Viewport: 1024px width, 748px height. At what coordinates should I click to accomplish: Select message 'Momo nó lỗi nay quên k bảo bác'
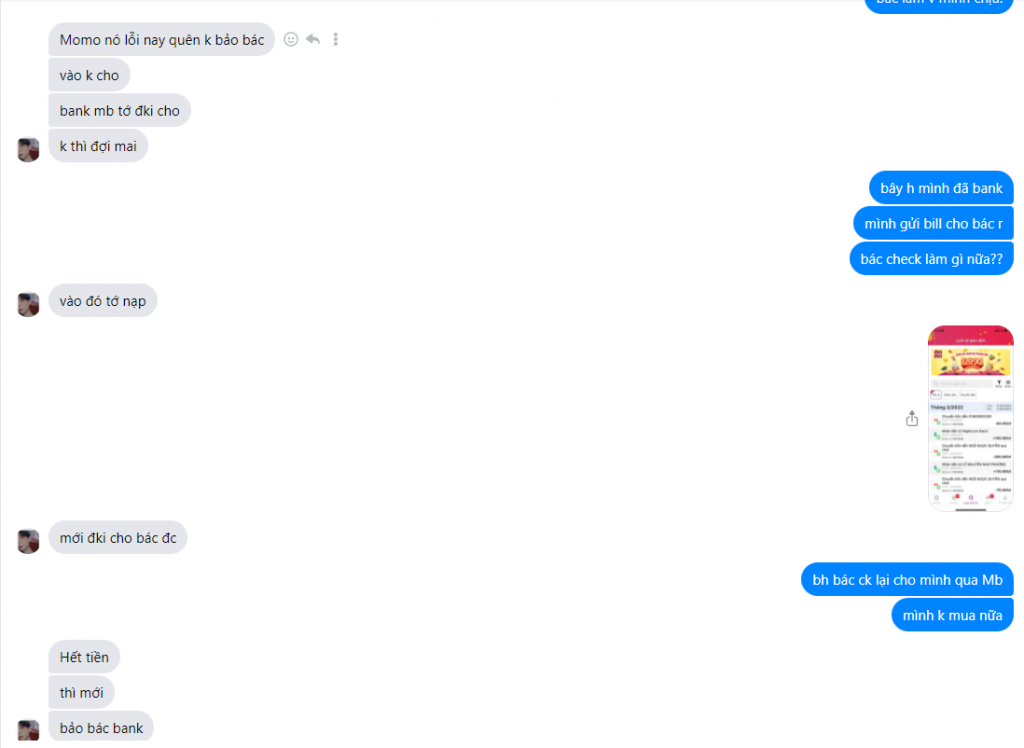(x=162, y=40)
